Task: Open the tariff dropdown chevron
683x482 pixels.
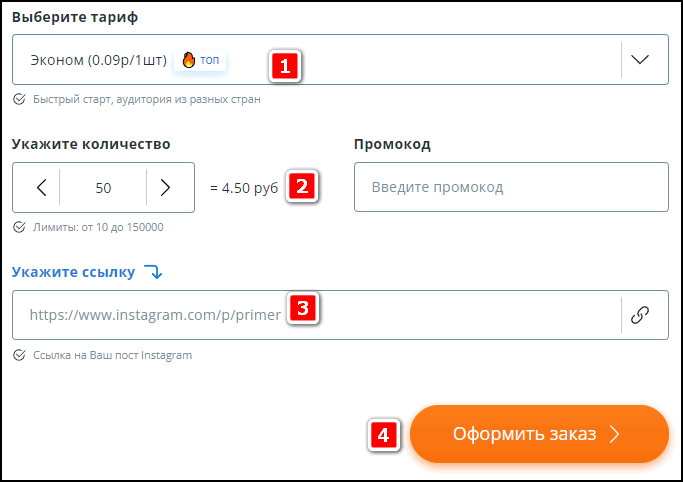Action: pyautogui.click(x=640, y=60)
